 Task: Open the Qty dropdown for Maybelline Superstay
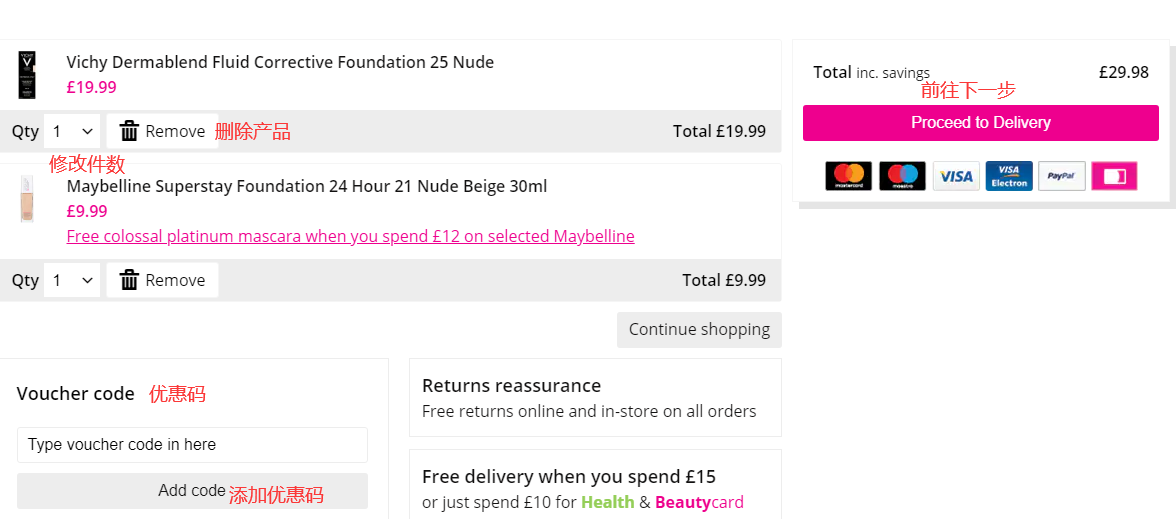click(x=72, y=280)
